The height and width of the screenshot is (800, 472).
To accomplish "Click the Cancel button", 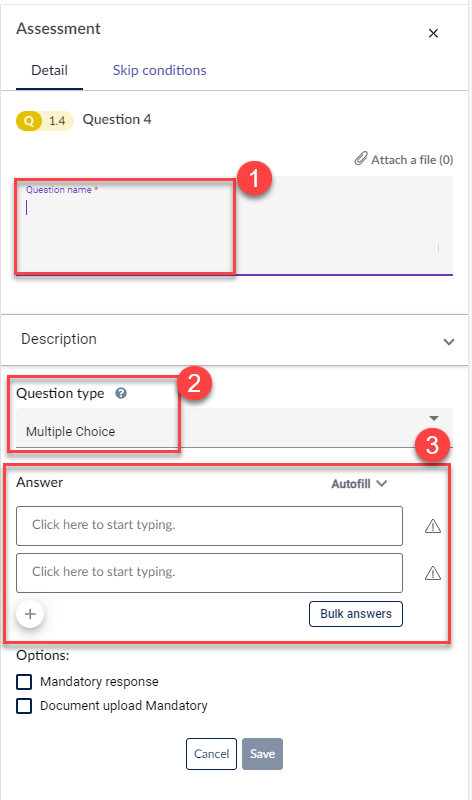I will 211,754.
